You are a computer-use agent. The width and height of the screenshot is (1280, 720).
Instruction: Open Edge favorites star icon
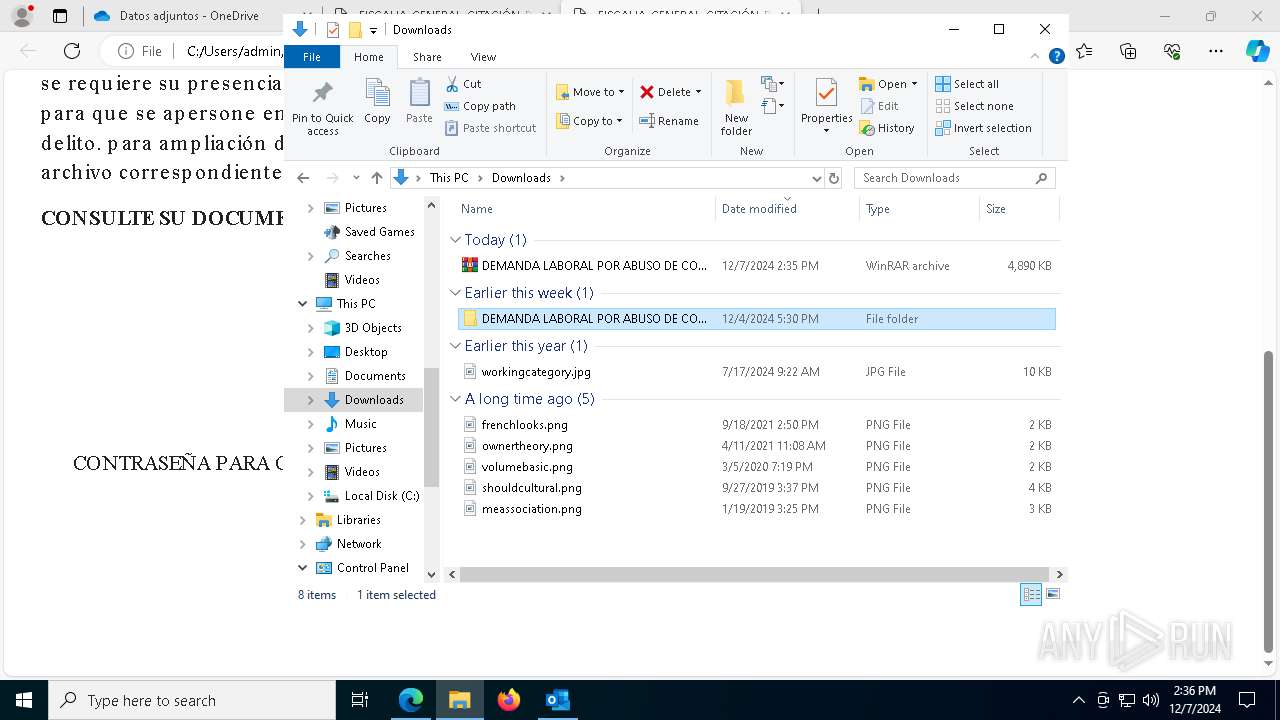[x=1085, y=51]
